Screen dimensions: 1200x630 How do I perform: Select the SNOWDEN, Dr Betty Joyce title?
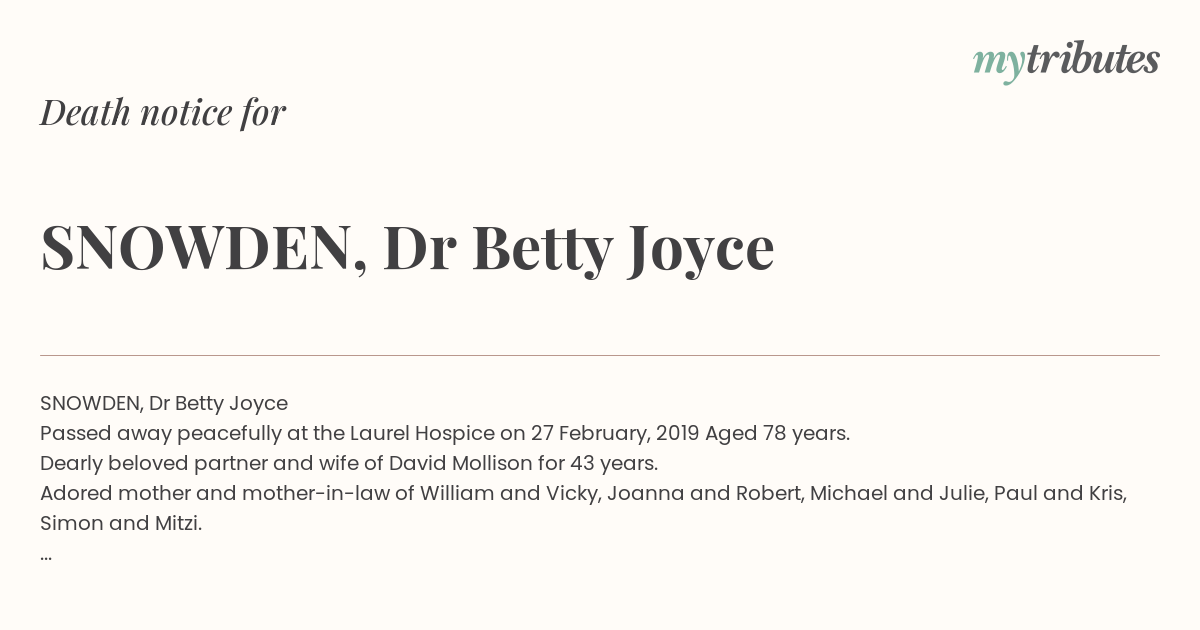407,248
